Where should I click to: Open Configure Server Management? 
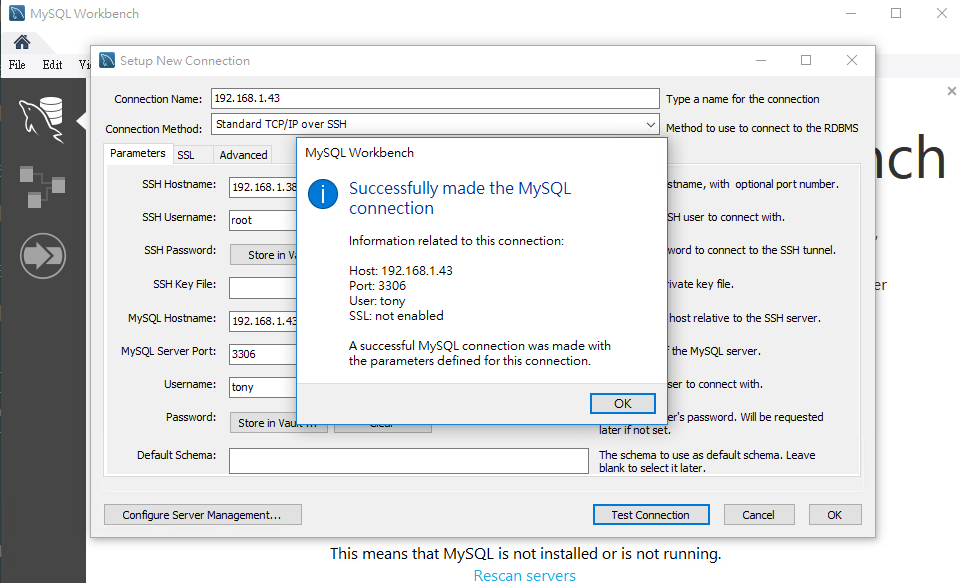click(203, 515)
